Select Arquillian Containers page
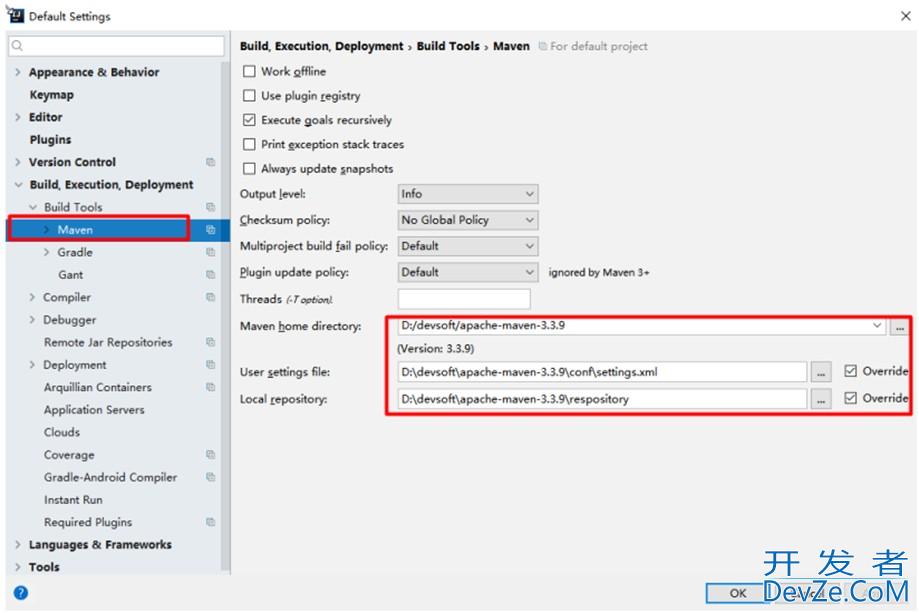919x613 pixels. pyautogui.click(x=98, y=387)
